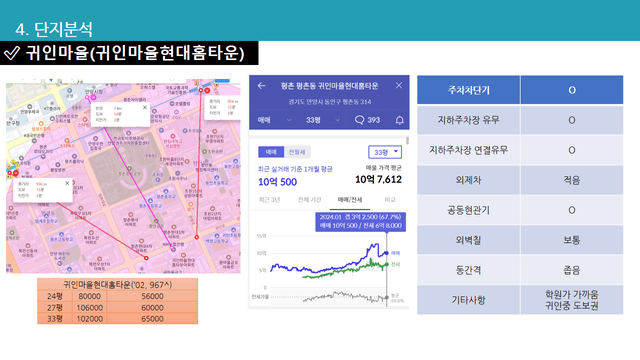Switch to the 전월세 toggle
This screenshot has width=640, height=360.
[x=297, y=152]
